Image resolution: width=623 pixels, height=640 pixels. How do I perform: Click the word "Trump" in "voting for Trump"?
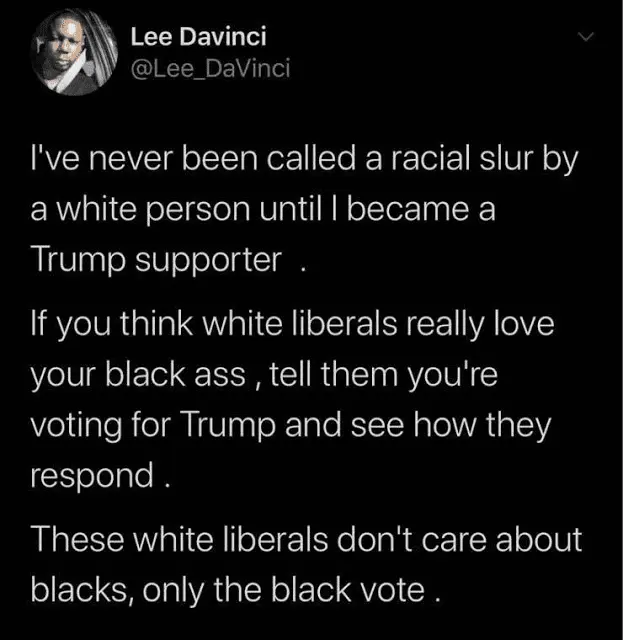pos(229,427)
